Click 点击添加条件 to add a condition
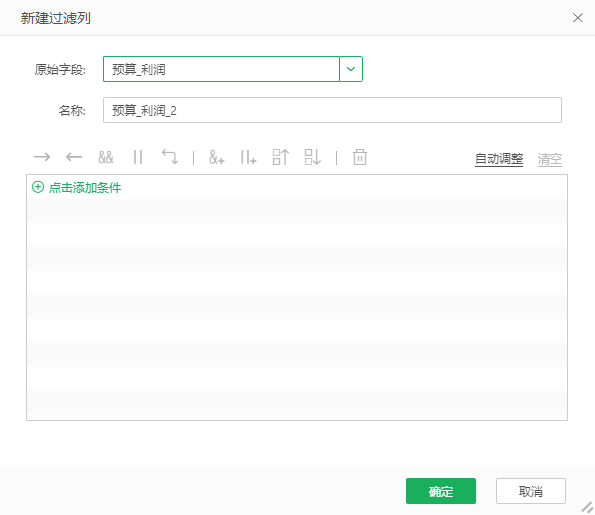Image resolution: width=595 pixels, height=515 pixels. 85,187
